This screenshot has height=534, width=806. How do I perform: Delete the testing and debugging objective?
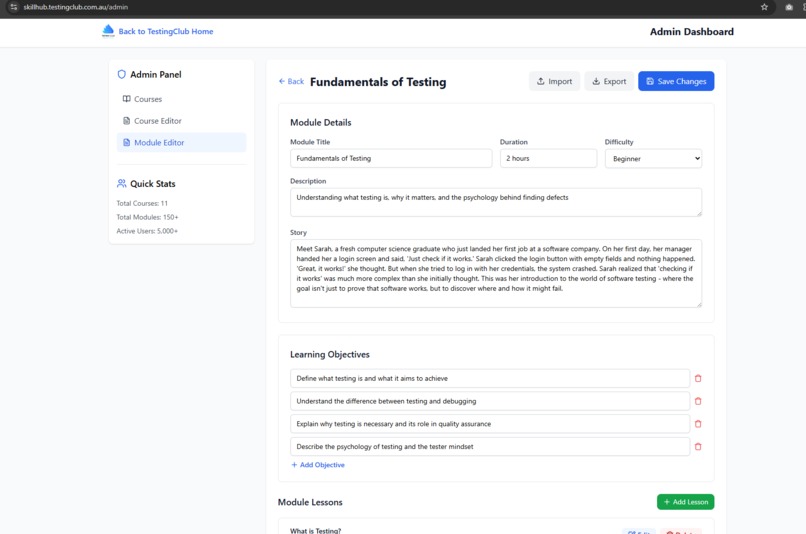[x=698, y=401]
